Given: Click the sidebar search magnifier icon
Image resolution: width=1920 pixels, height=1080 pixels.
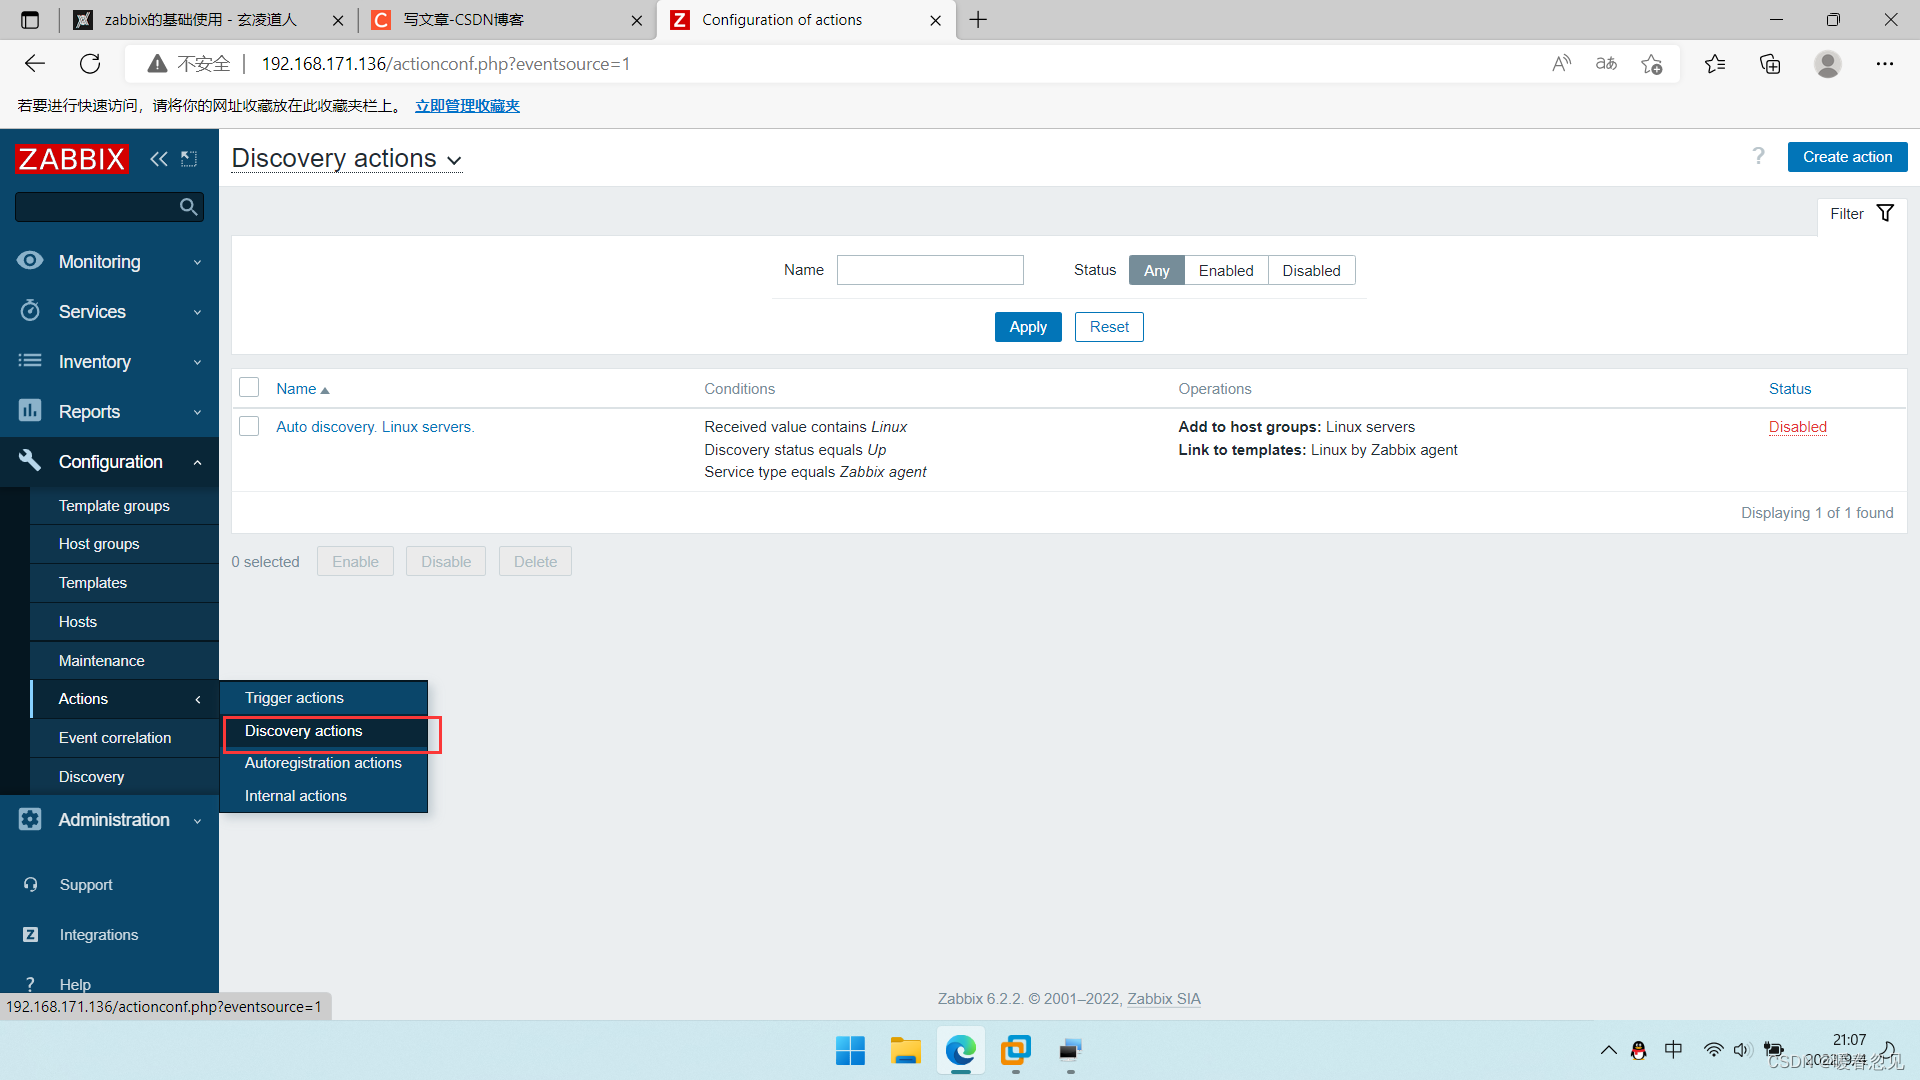Looking at the screenshot, I should click(x=188, y=207).
